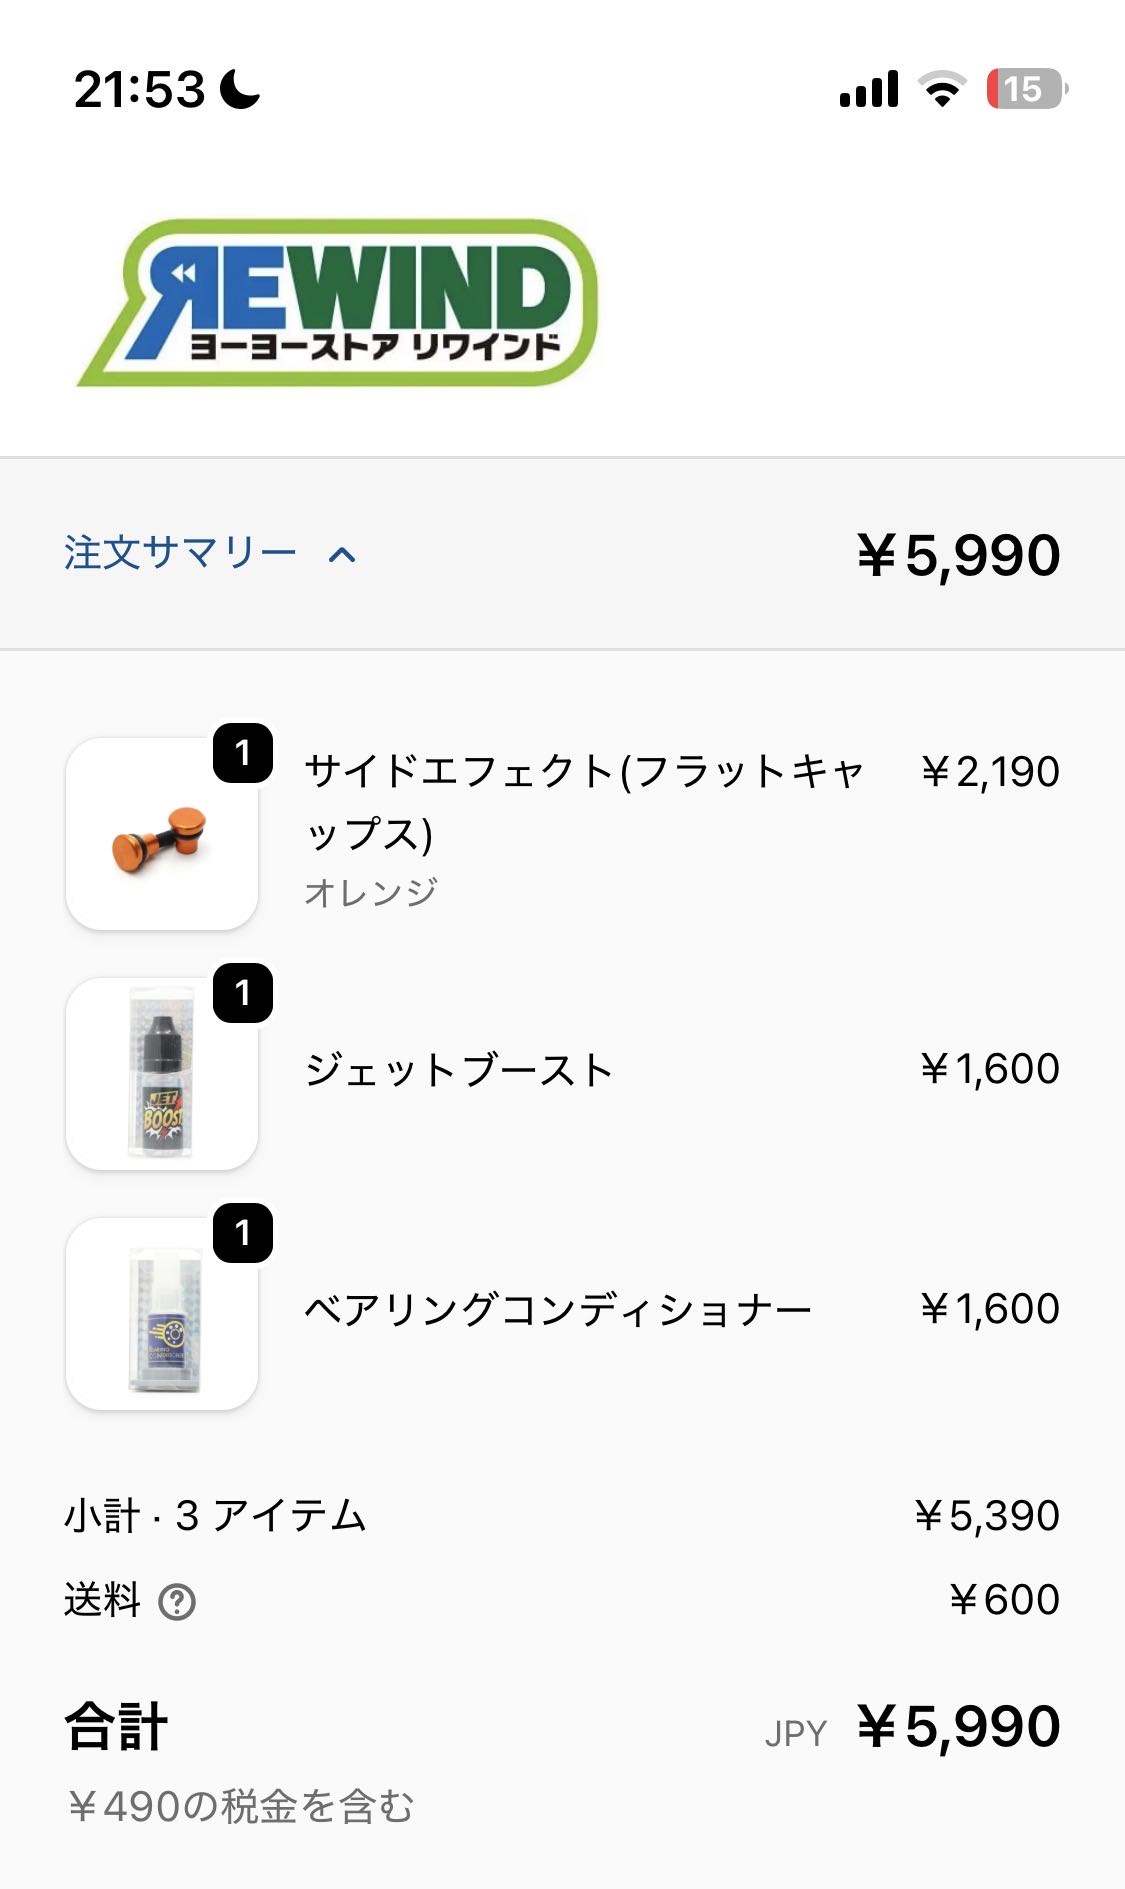Tap the orange Side Effect caps thumbnail
This screenshot has width=1125, height=1889.
tap(161, 834)
